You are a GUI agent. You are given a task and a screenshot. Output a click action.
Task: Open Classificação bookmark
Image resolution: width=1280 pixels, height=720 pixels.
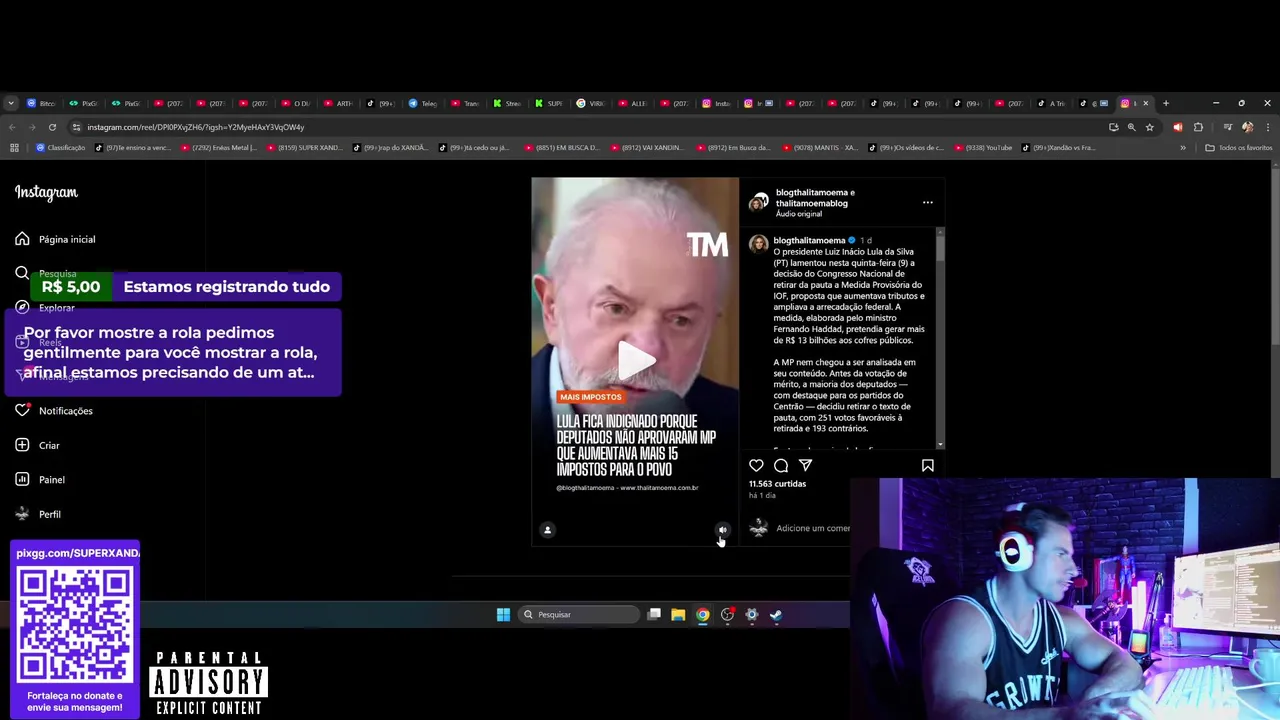61,148
